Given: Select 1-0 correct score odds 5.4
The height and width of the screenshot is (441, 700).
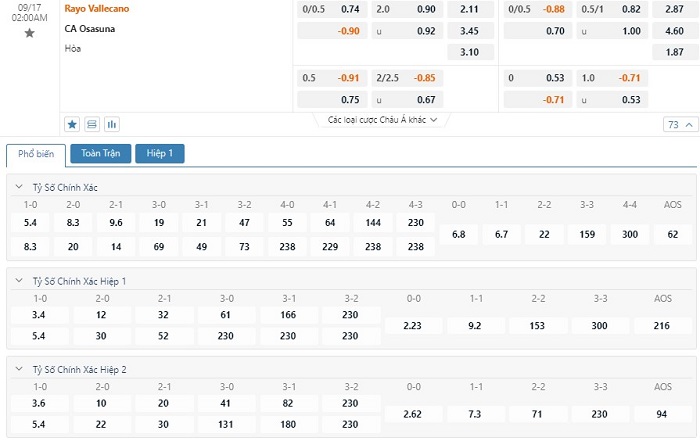Looking at the screenshot, I should click(x=30, y=223).
